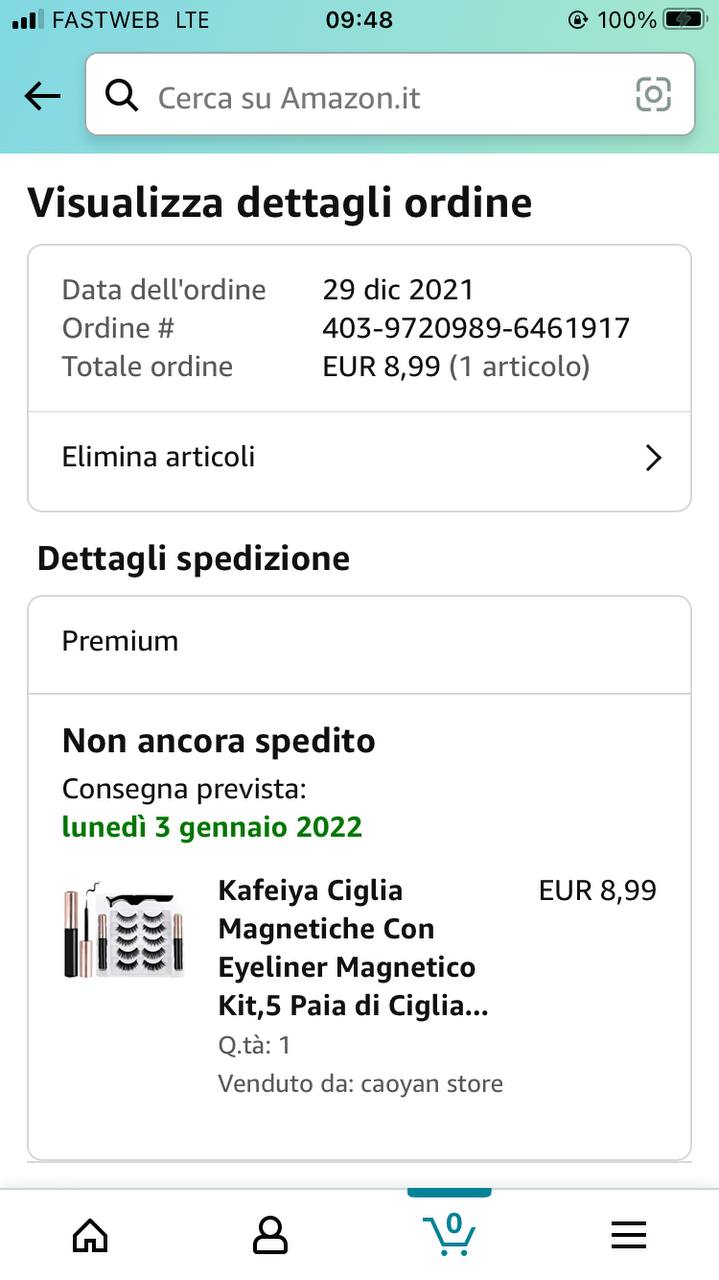Tap the back arrow icon
Image resolution: width=719 pixels, height=1280 pixels.
point(42,97)
